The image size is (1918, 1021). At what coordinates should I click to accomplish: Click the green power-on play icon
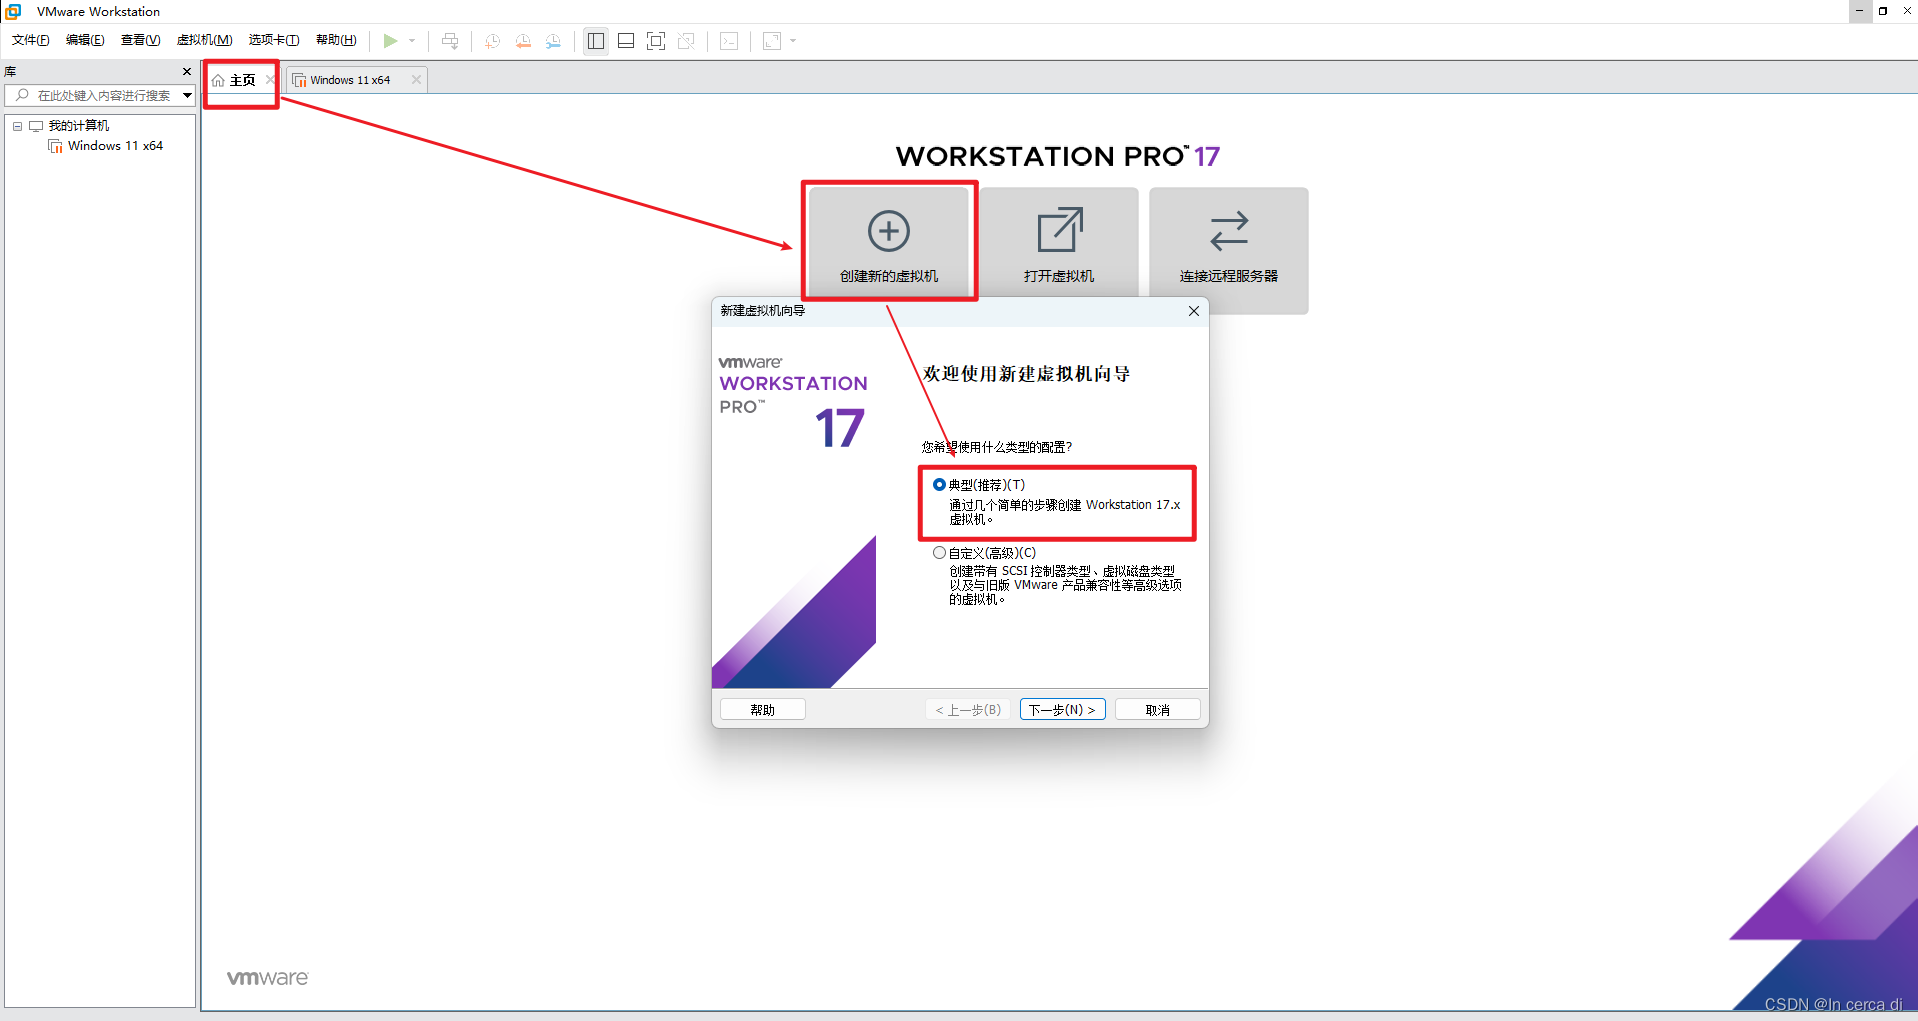click(390, 41)
